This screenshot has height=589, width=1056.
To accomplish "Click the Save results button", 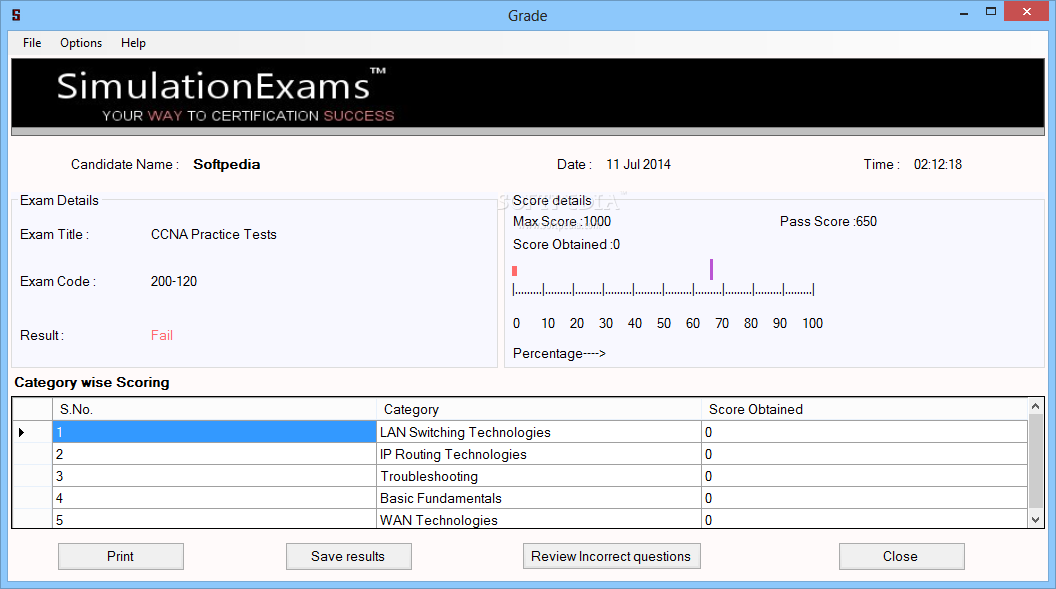I will (x=348, y=556).
